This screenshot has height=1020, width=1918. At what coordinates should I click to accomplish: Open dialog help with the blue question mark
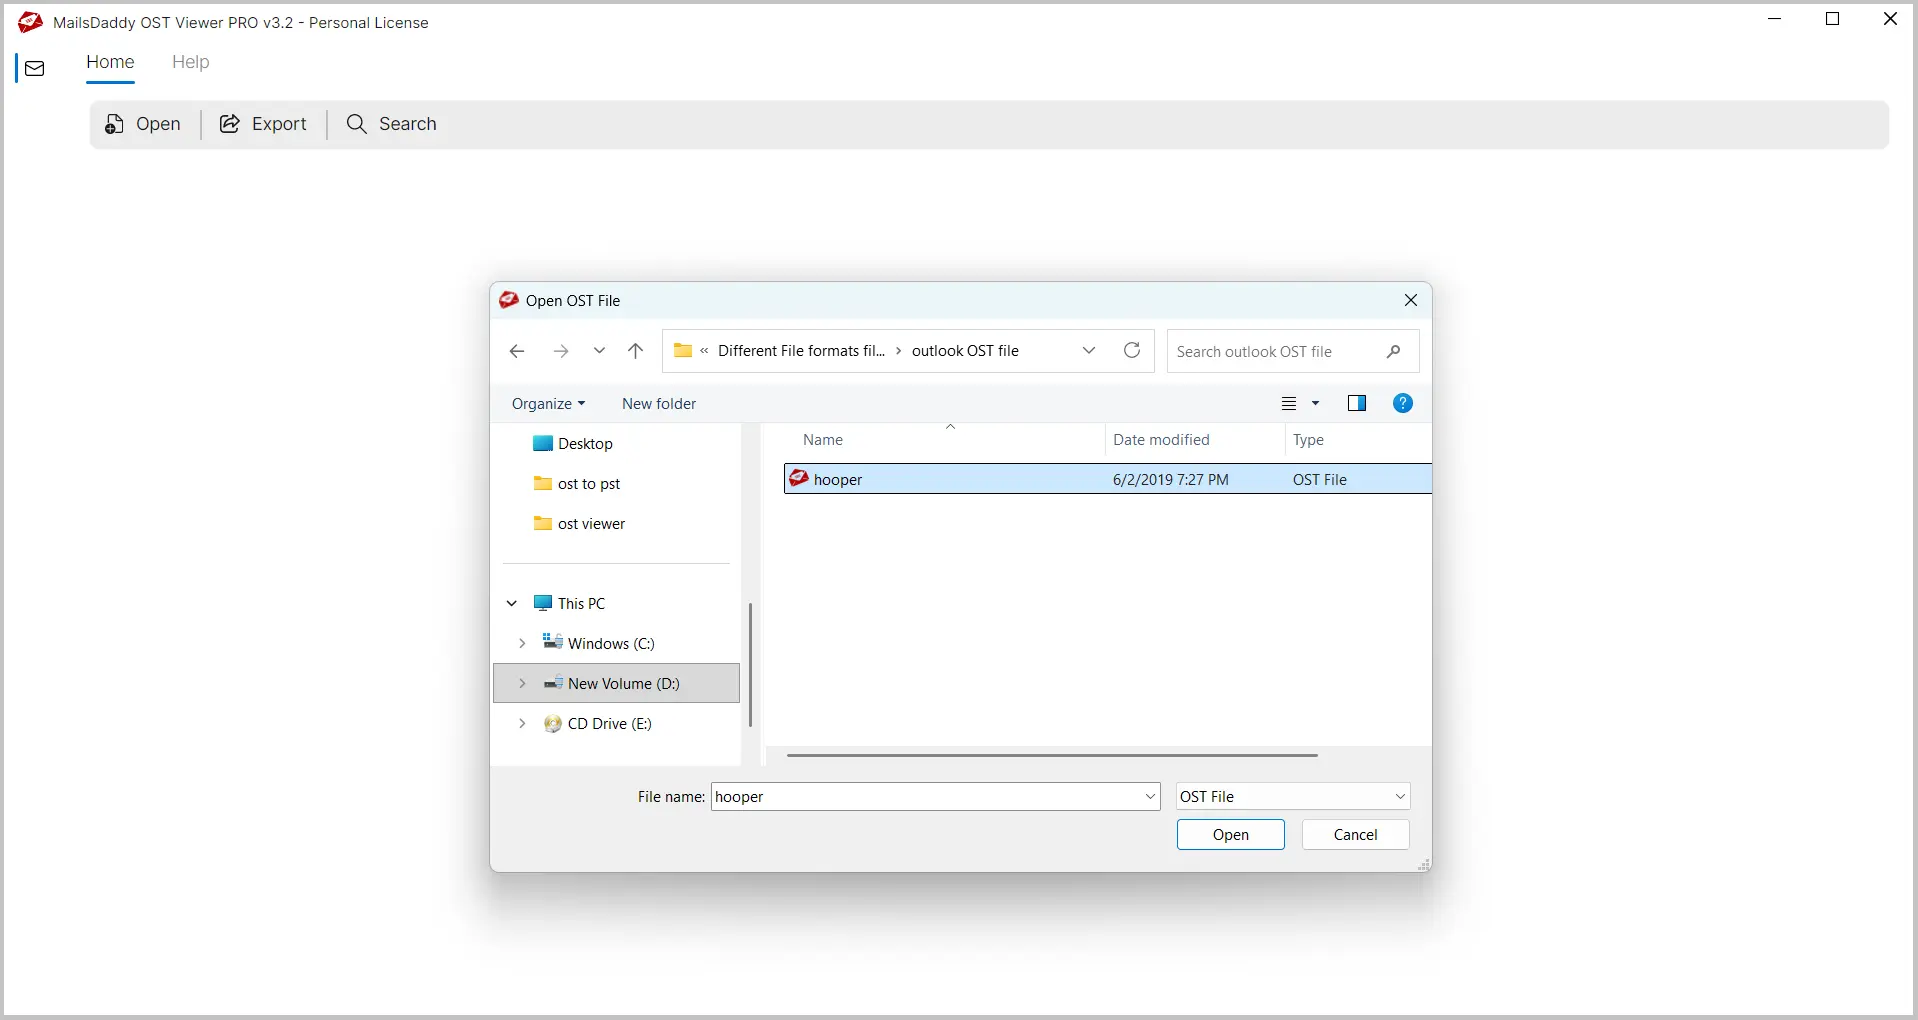pyautogui.click(x=1403, y=403)
